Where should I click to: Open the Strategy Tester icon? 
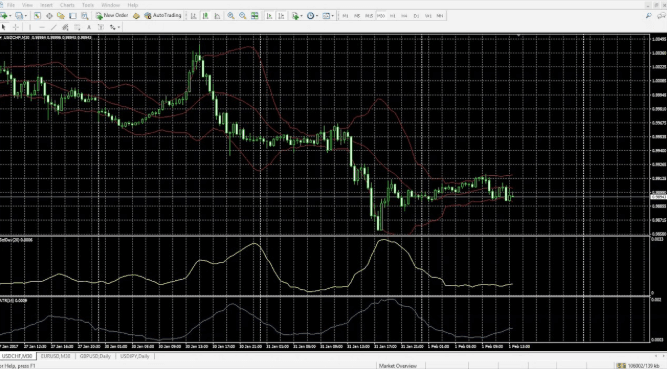[85, 16]
